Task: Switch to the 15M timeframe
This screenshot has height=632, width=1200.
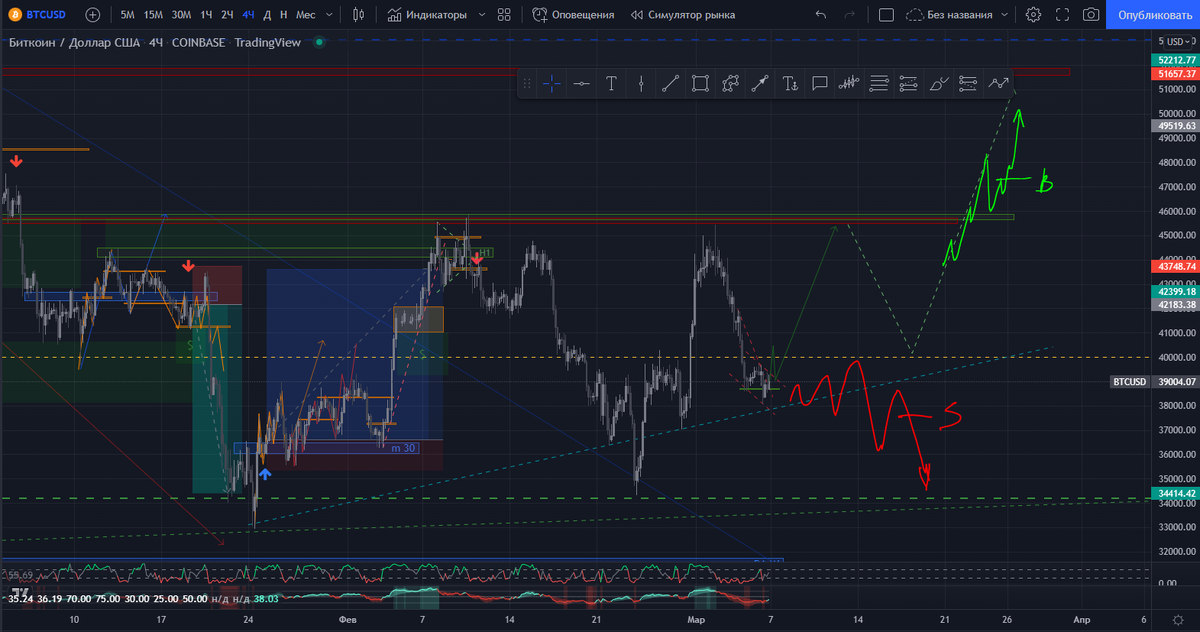Action: click(x=153, y=15)
